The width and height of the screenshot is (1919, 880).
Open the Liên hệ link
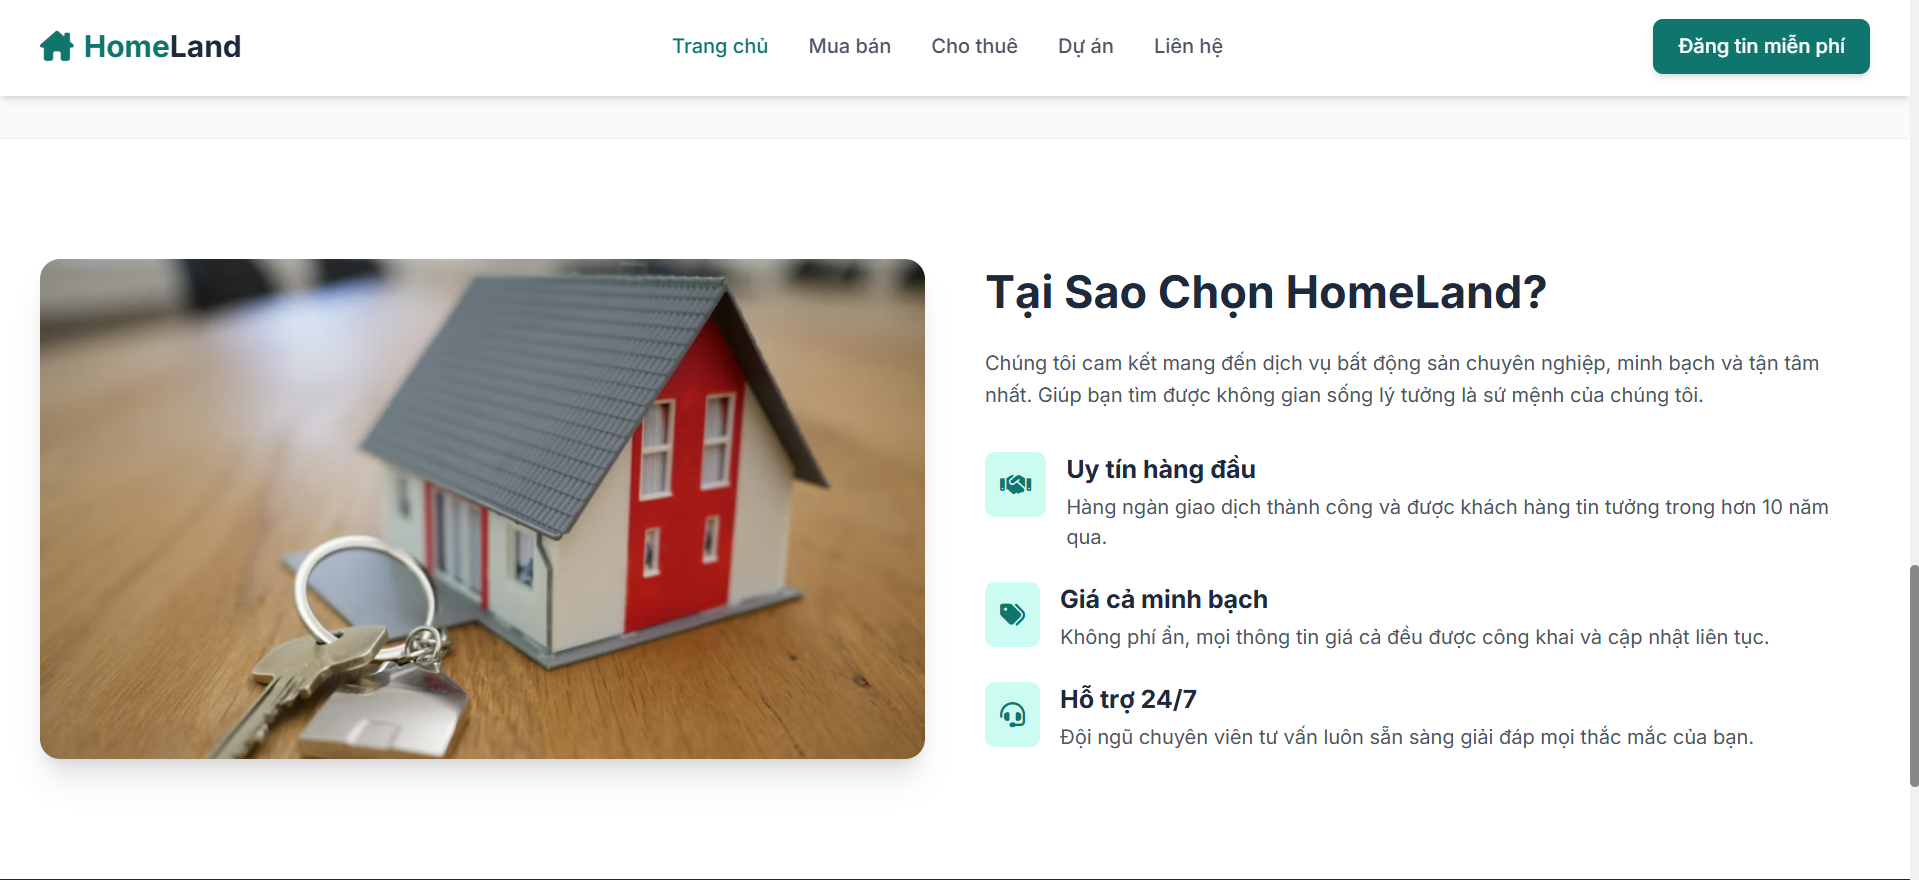[x=1188, y=46]
